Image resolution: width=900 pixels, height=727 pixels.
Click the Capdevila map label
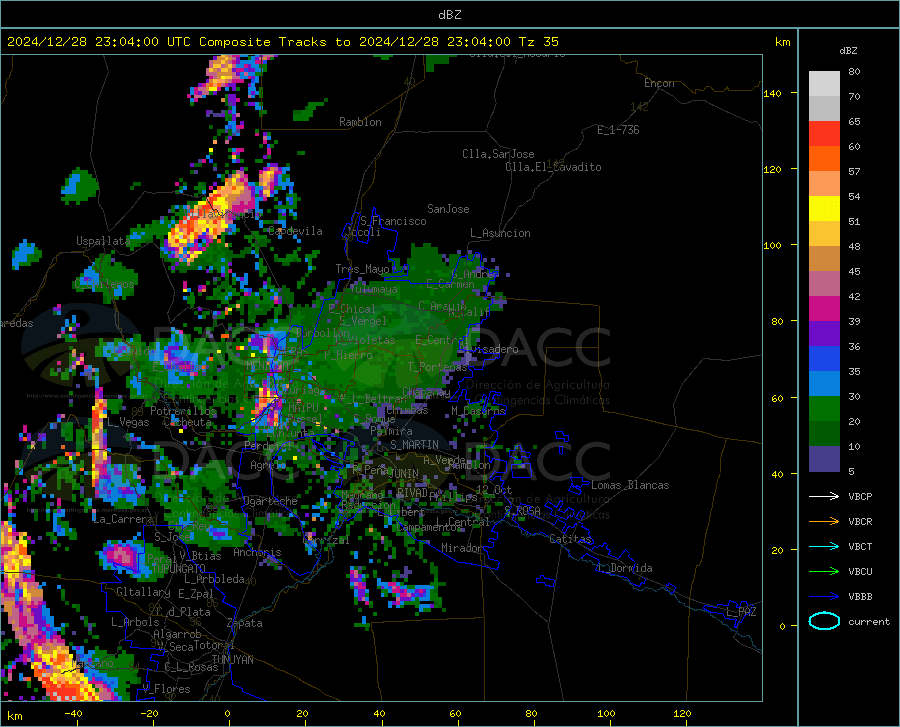295,231
